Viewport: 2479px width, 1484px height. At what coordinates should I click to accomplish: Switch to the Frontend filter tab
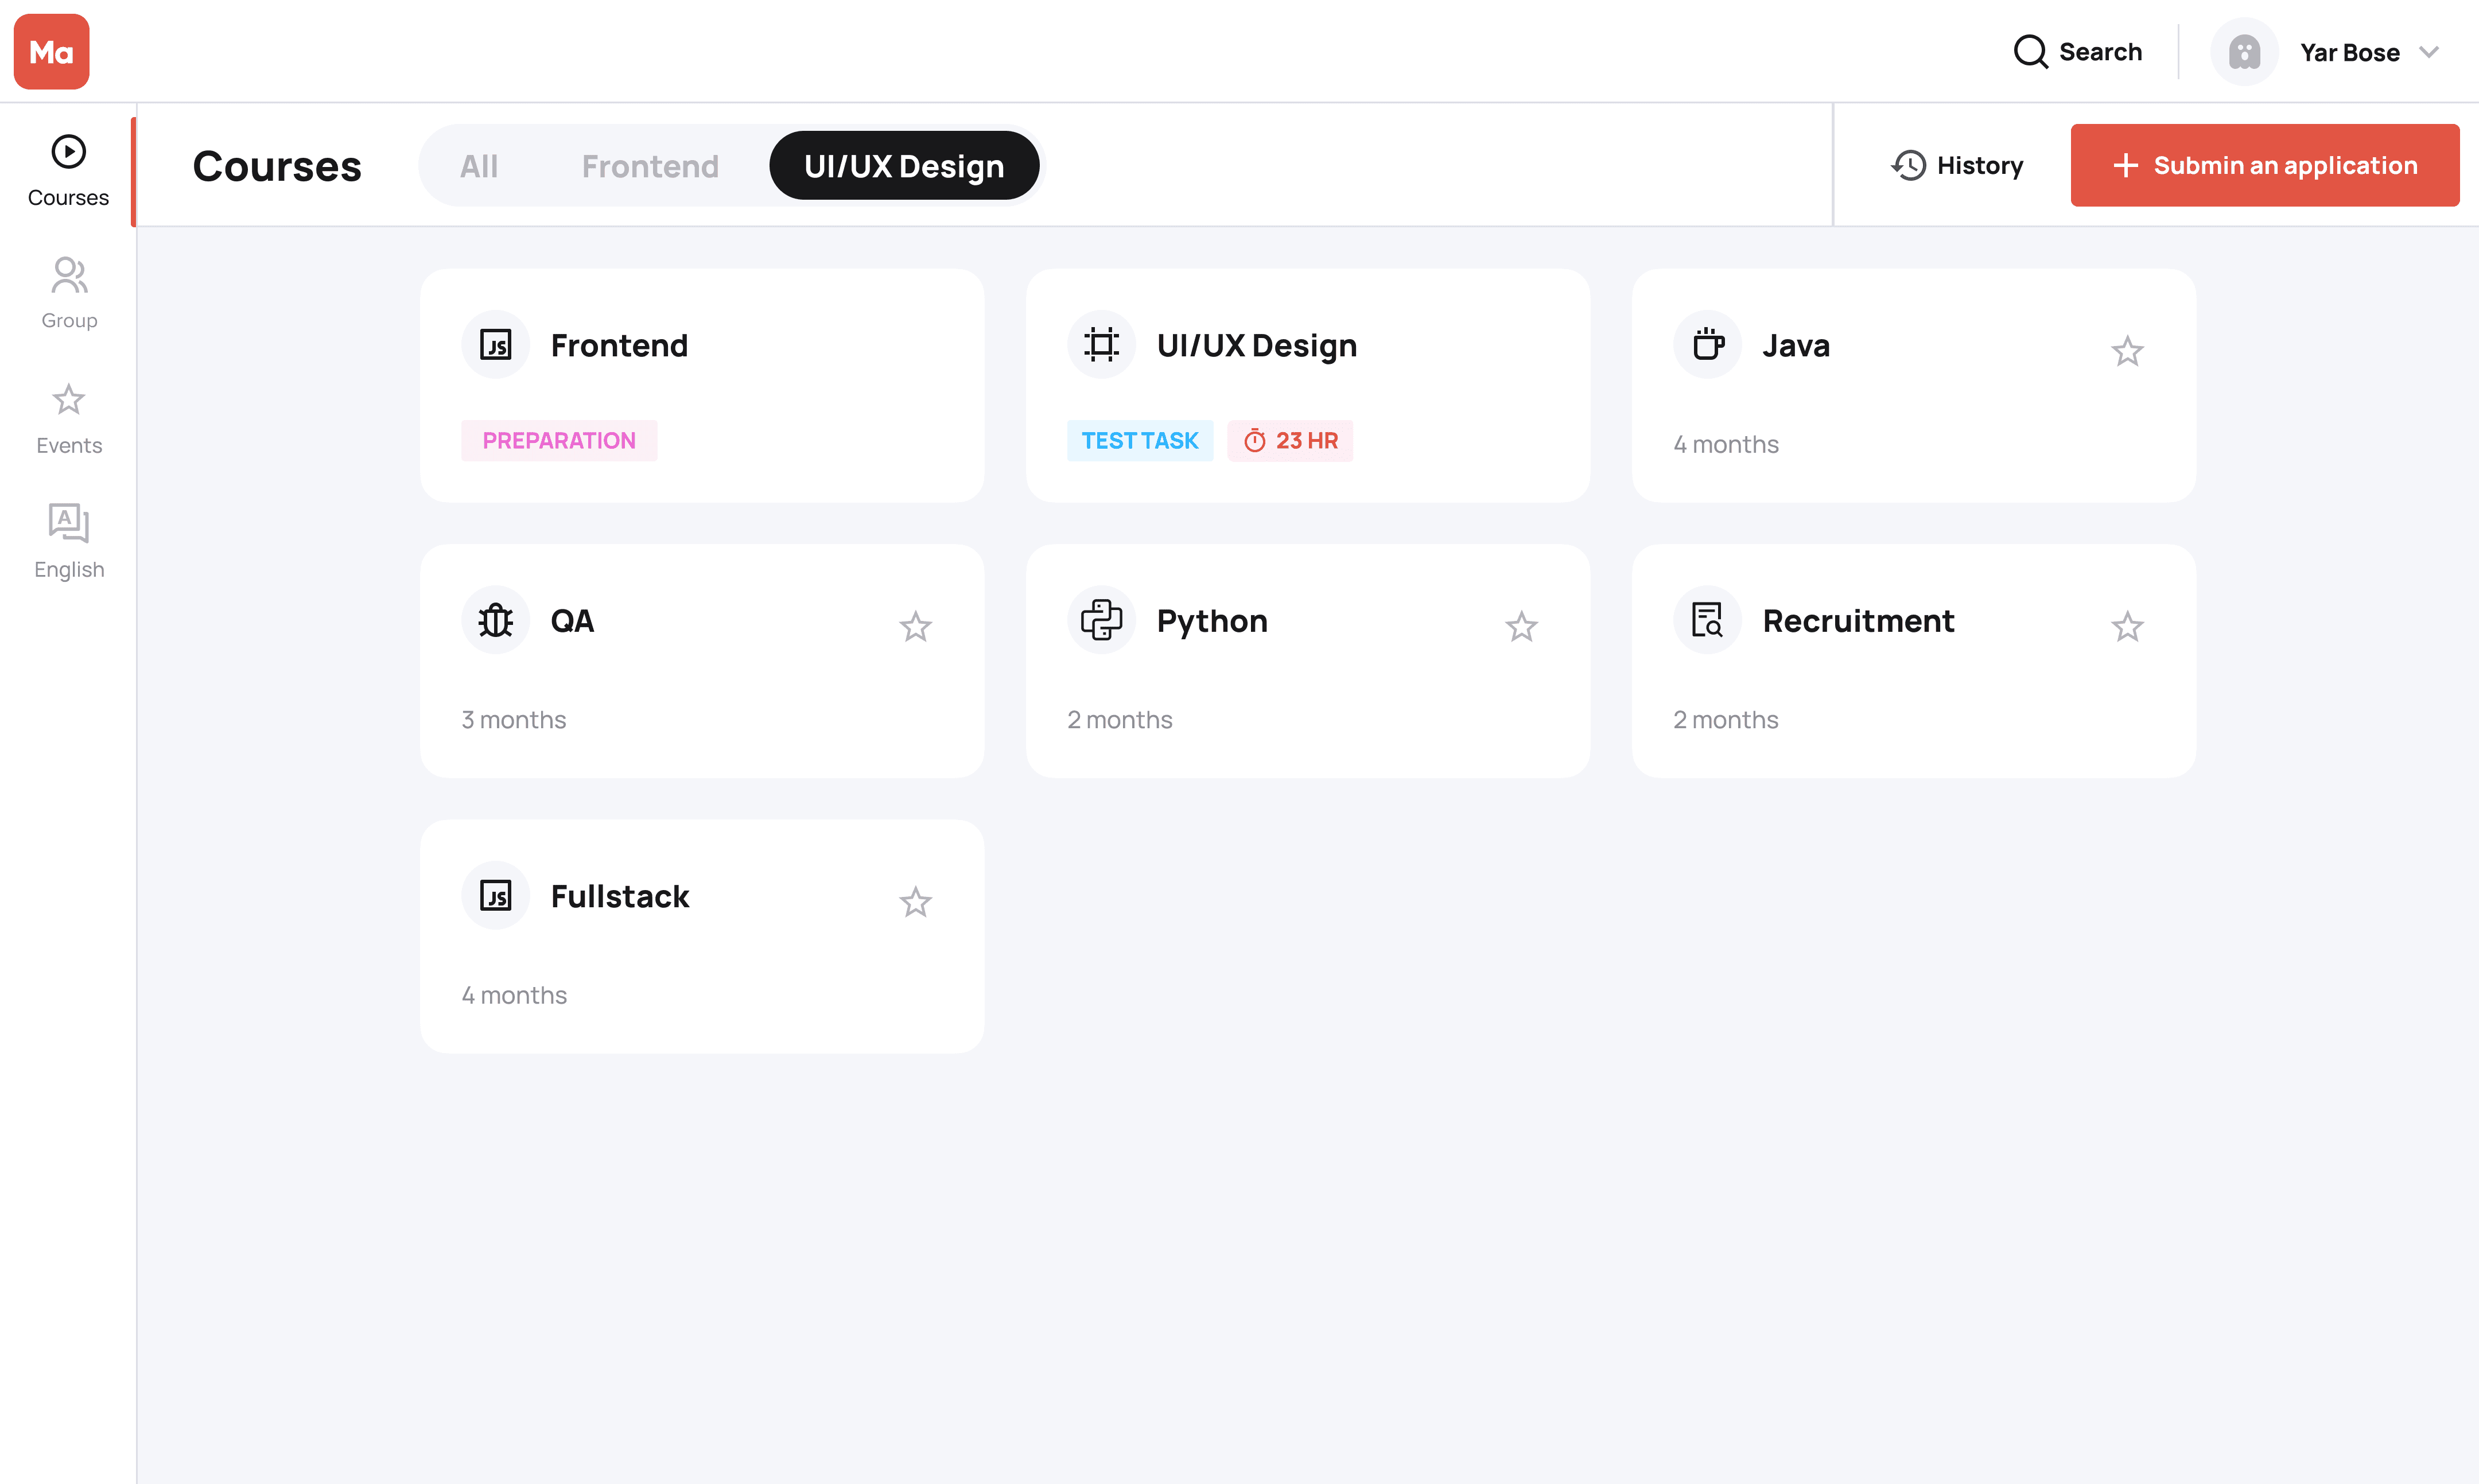650,166
